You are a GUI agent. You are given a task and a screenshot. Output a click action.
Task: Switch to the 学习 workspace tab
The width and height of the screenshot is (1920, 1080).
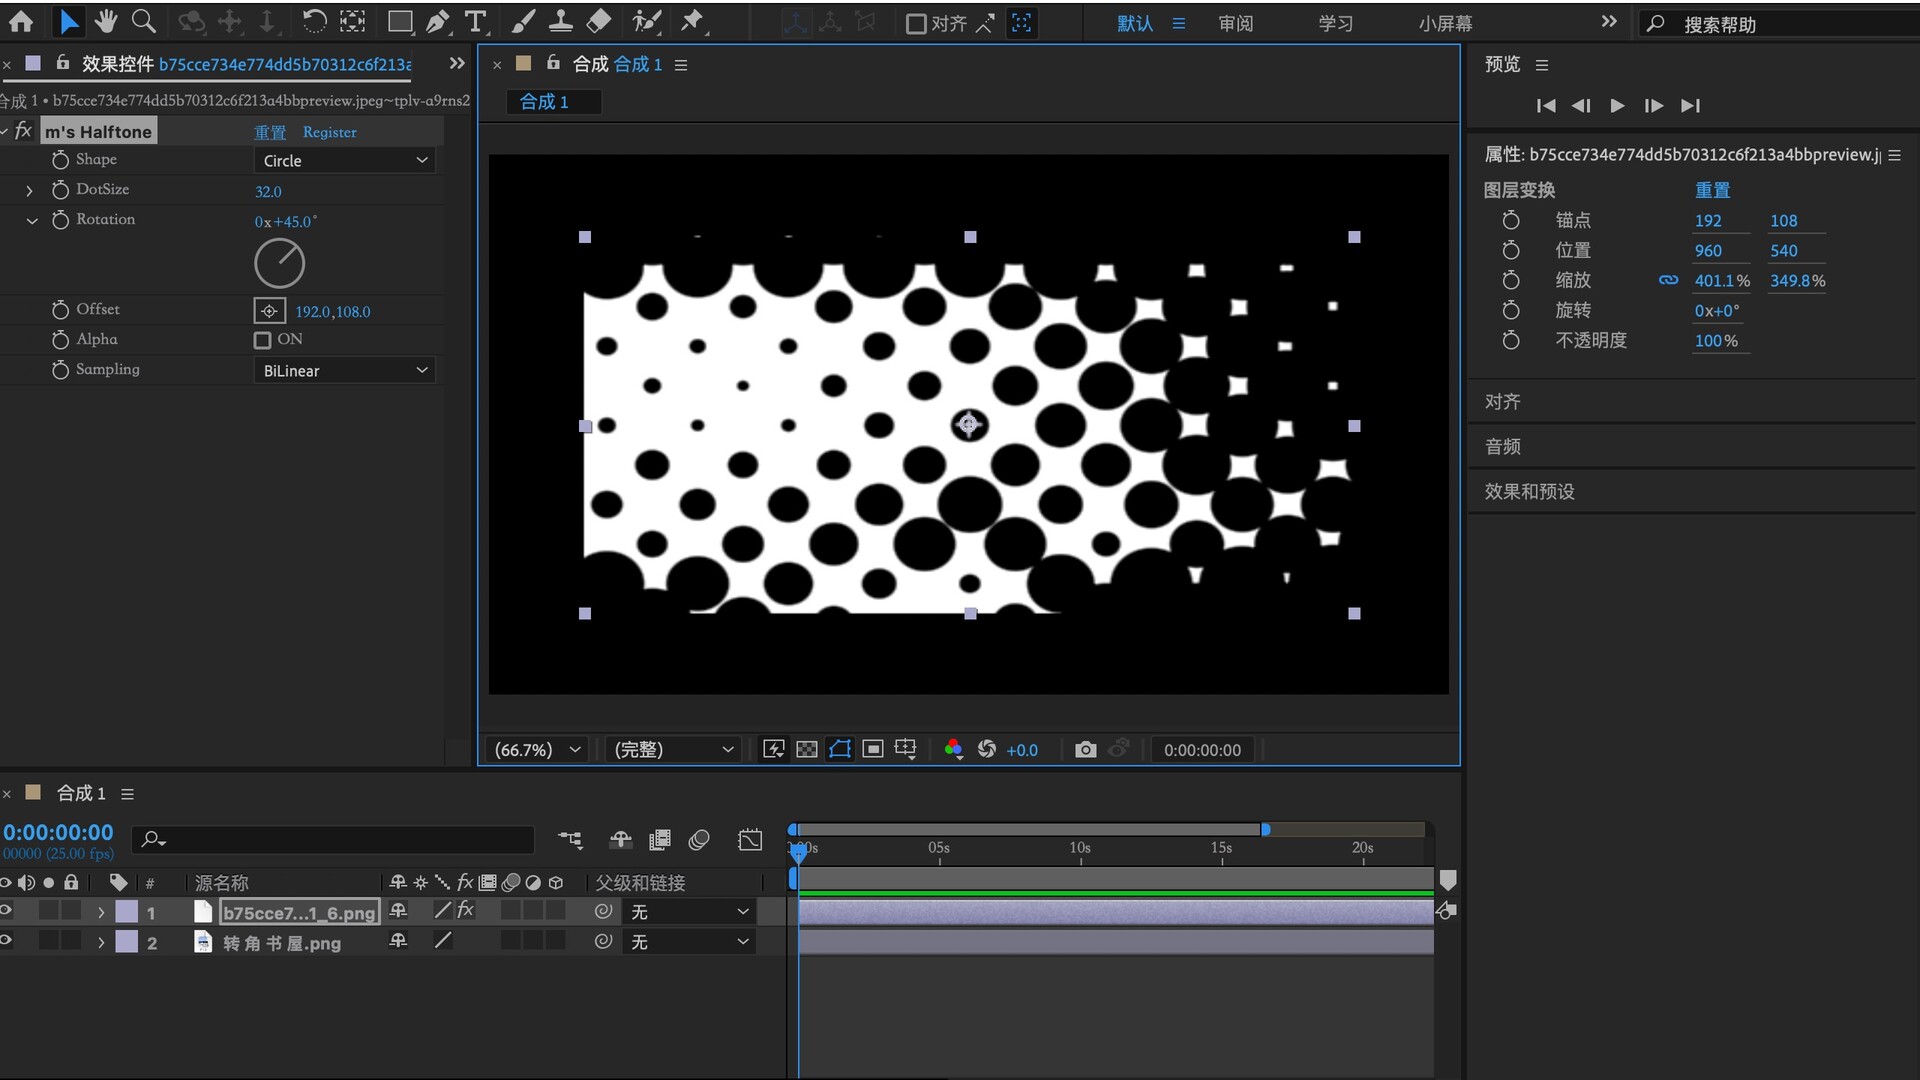[x=1335, y=23]
